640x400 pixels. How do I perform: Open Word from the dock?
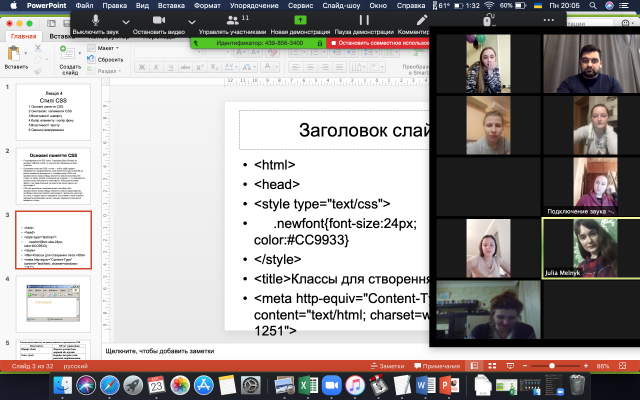(426, 385)
